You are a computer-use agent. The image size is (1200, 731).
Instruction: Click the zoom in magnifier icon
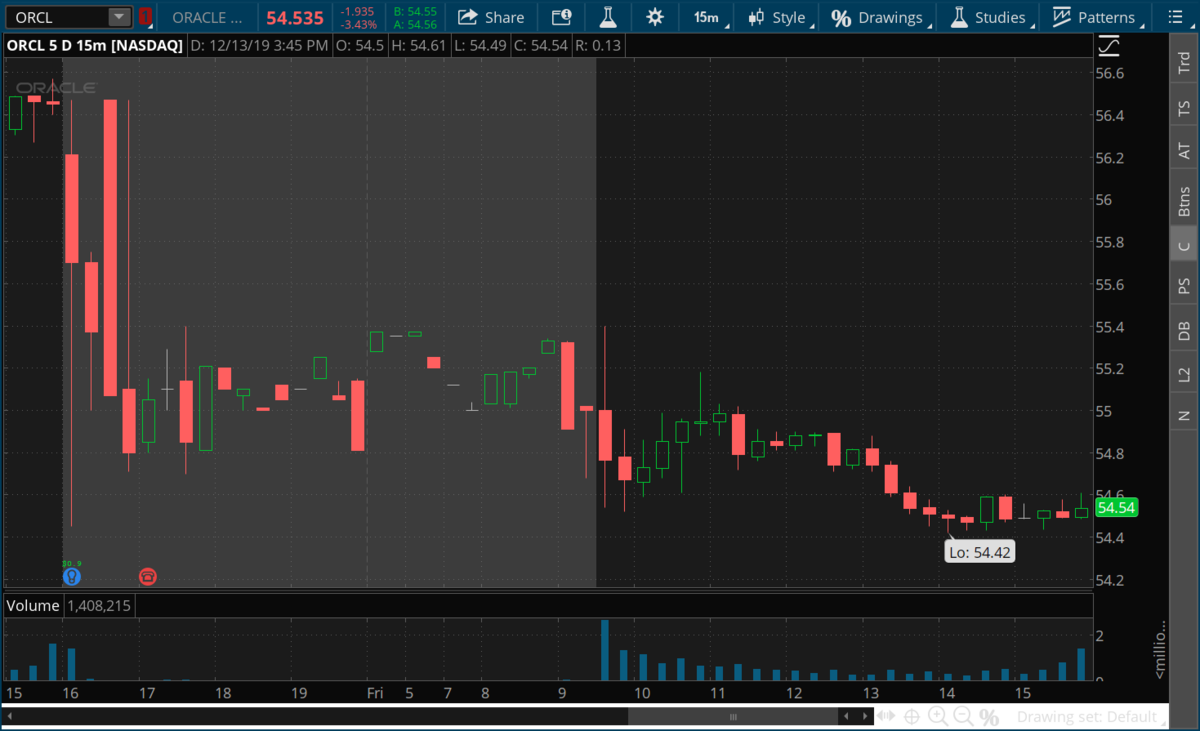(938, 716)
